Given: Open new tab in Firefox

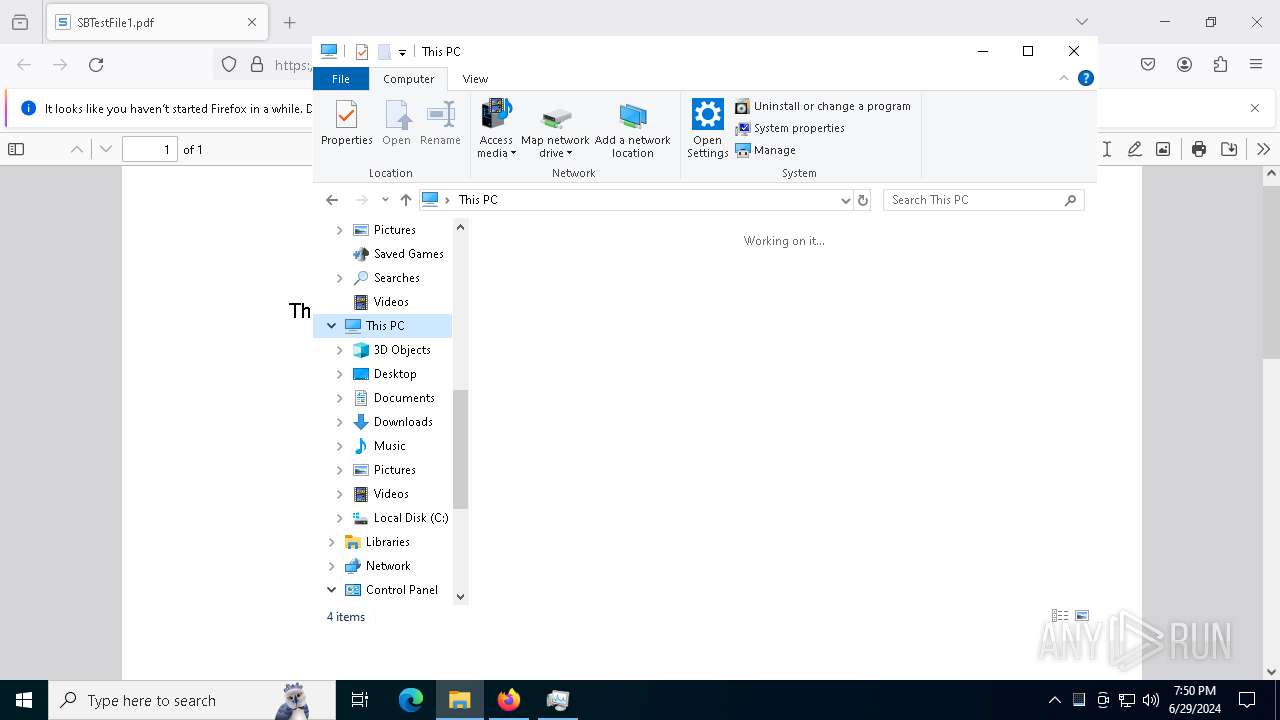Looking at the screenshot, I should (x=289, y=22).
